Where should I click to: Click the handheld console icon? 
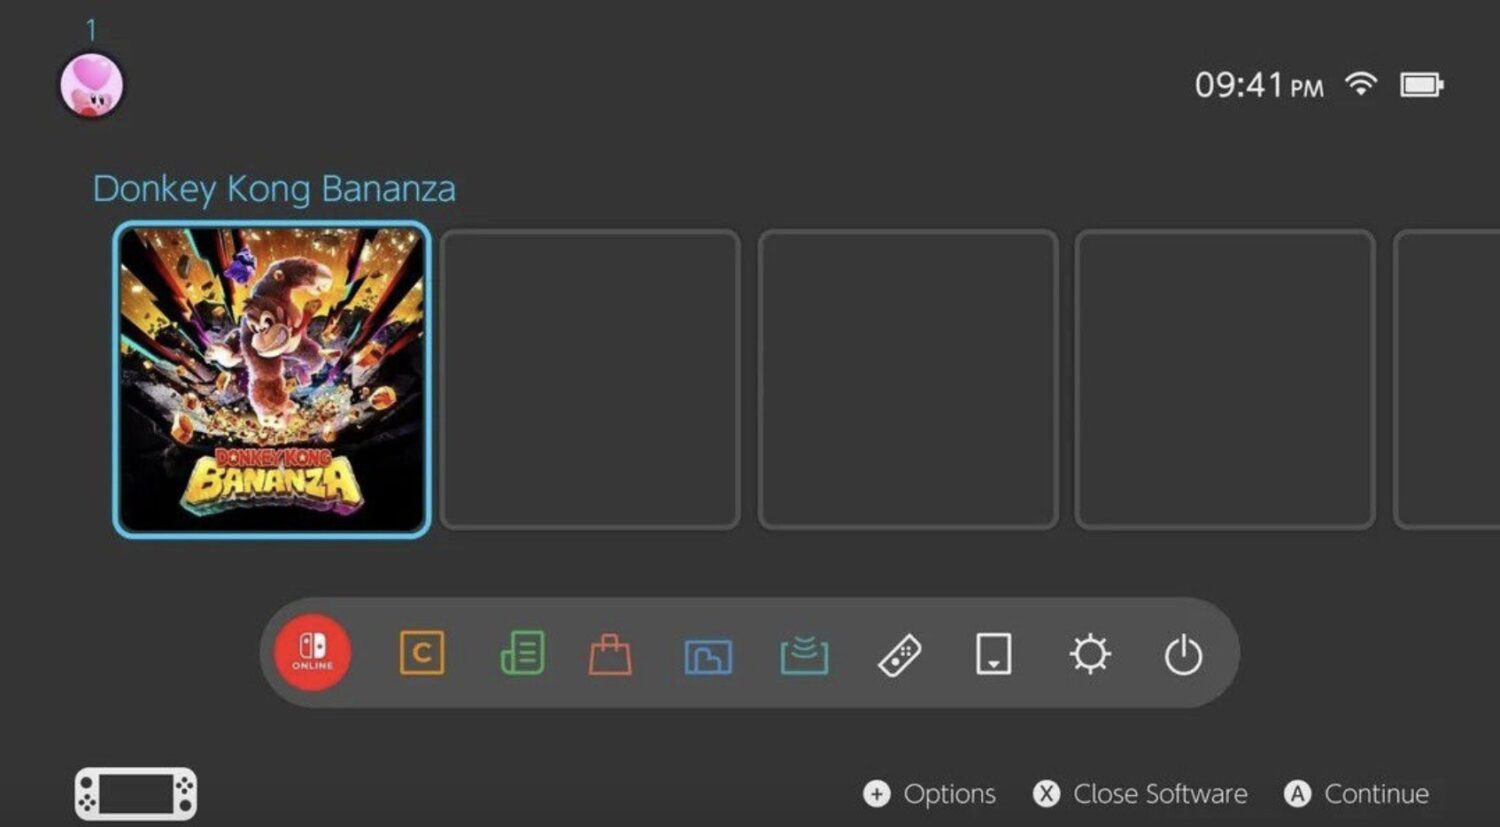coord(136,794)
